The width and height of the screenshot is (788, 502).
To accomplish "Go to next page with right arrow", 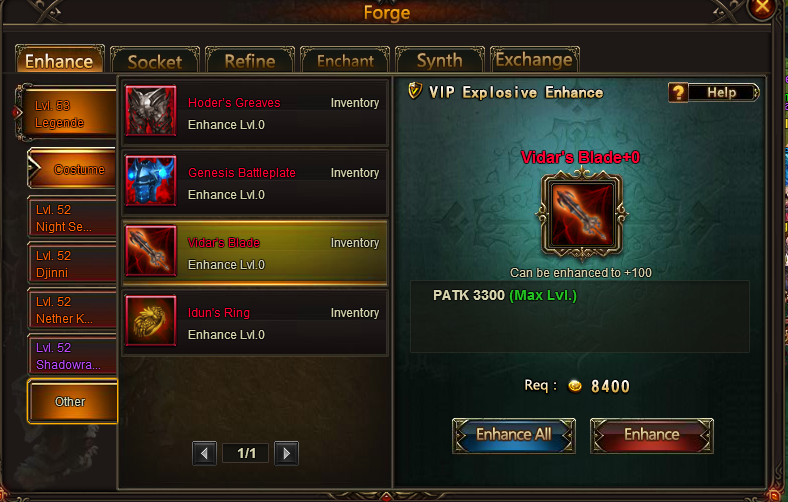I will pos(286,453).
